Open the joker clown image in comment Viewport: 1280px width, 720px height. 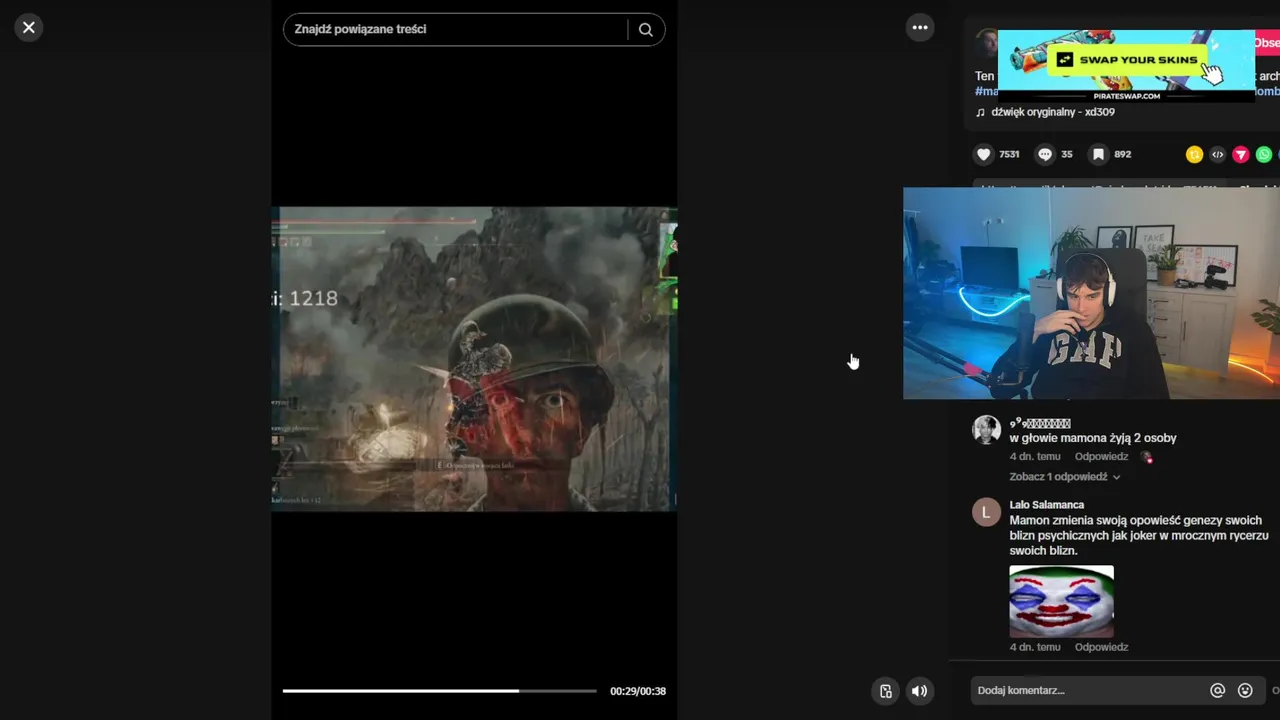click(1061, 602)
